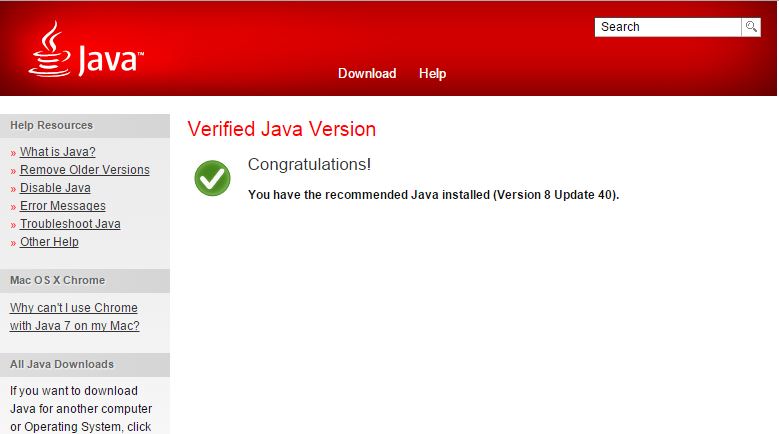Click the Java coffee cup logo
779x434 pixels.
(x=86, y=50)
